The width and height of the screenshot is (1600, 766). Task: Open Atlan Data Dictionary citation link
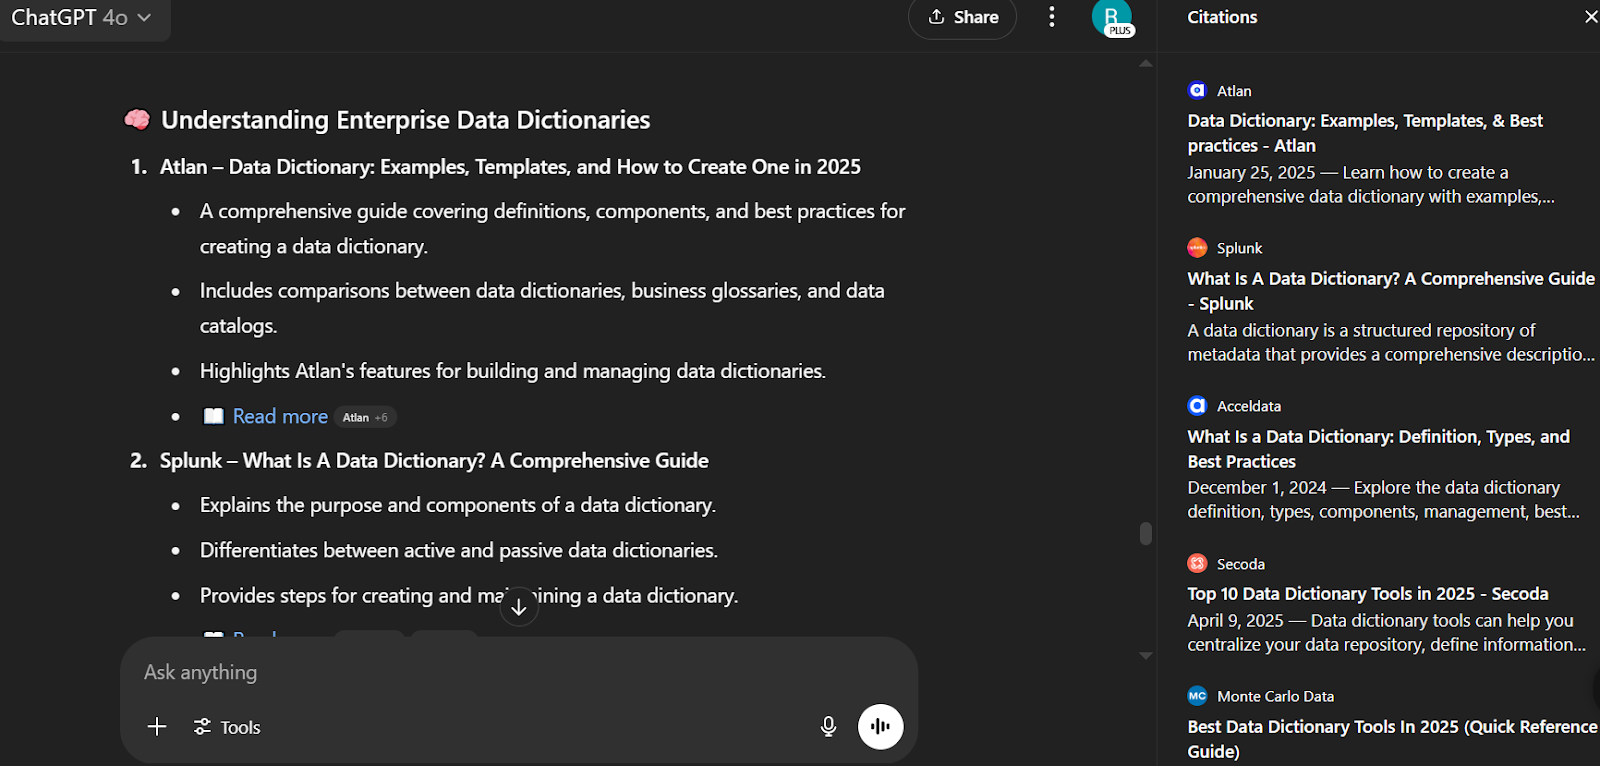coord(1365,133)
